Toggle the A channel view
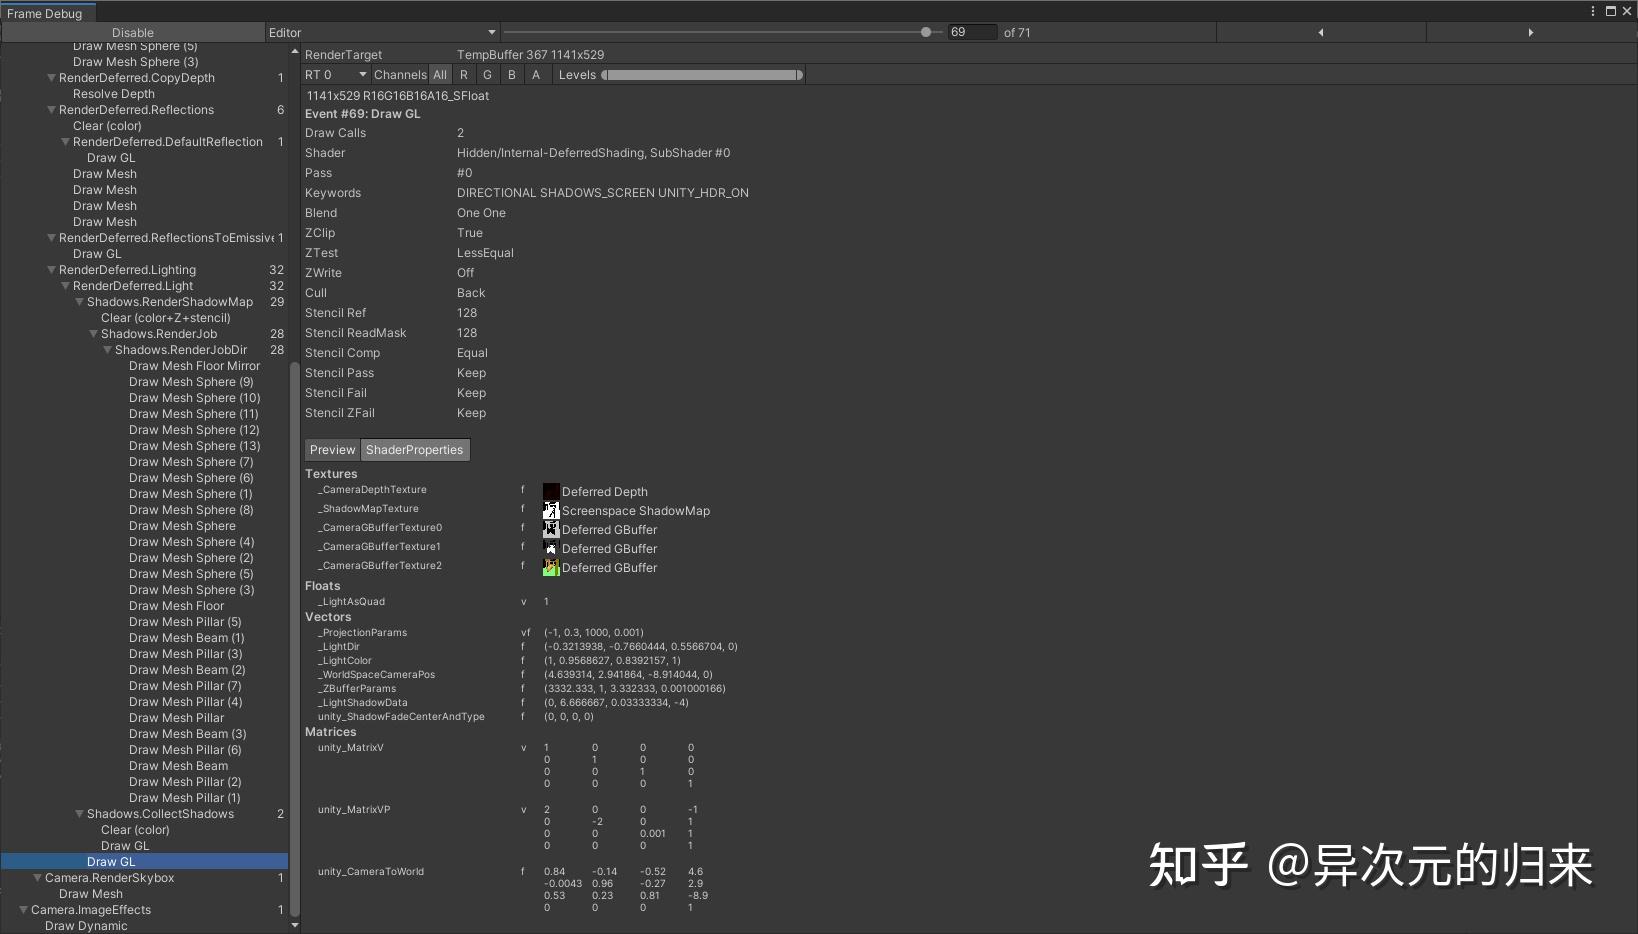This screenshot has width=1638, height=934. coord(536,74)
